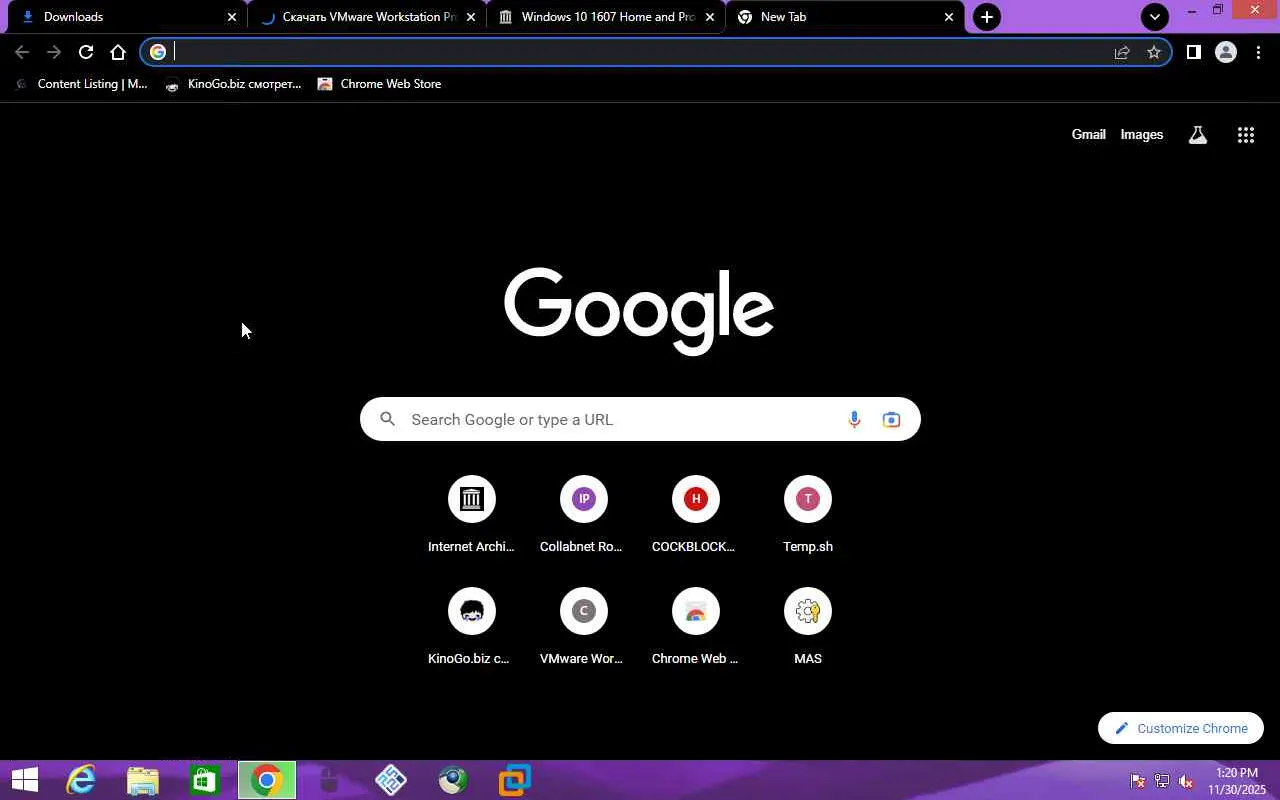Open the mouse icon app on taskbar

(329, 780)
